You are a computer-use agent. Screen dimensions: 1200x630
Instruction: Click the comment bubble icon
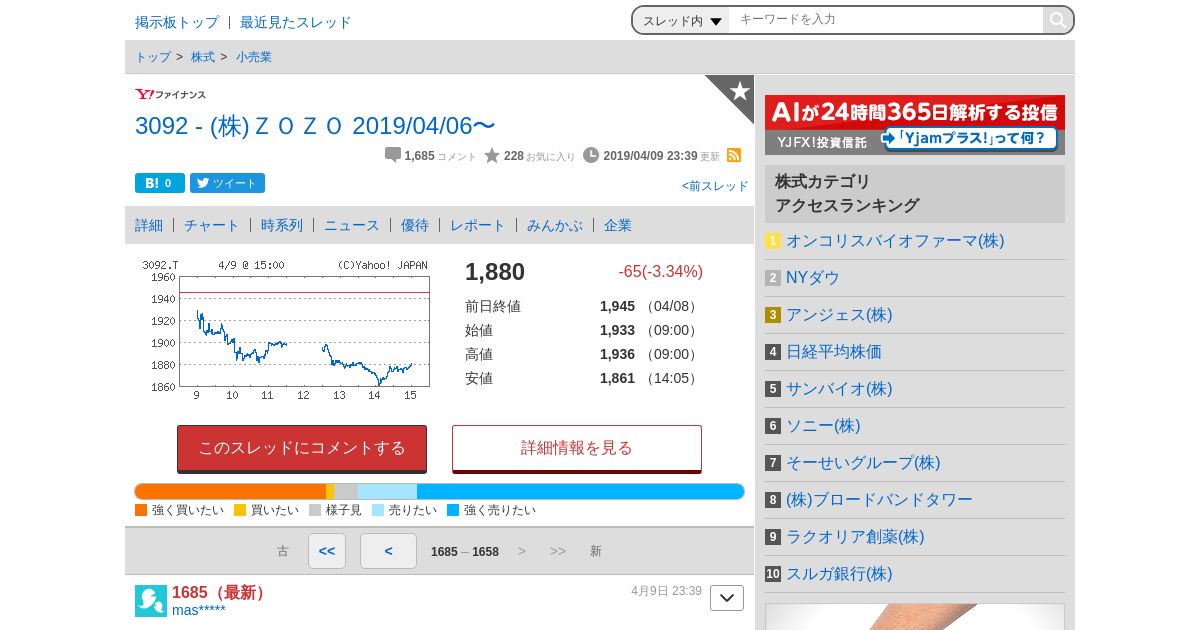point(393,155)
